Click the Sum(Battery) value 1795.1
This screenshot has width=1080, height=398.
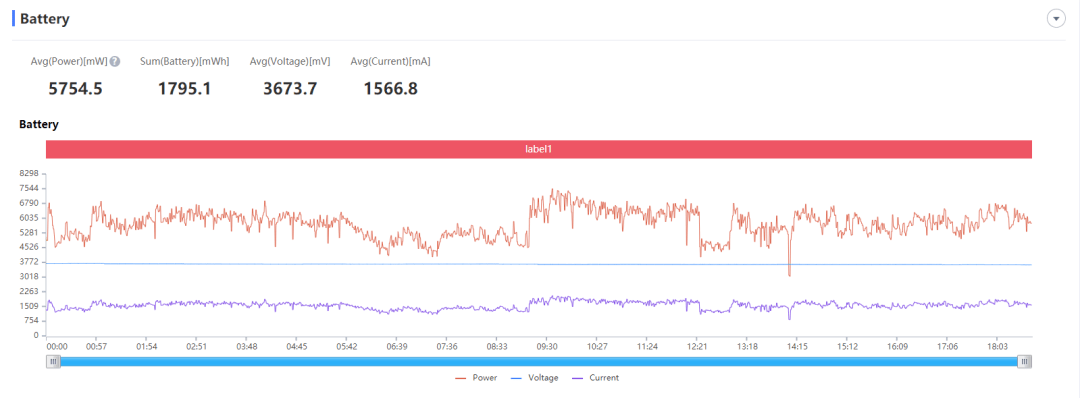(184, 88)
